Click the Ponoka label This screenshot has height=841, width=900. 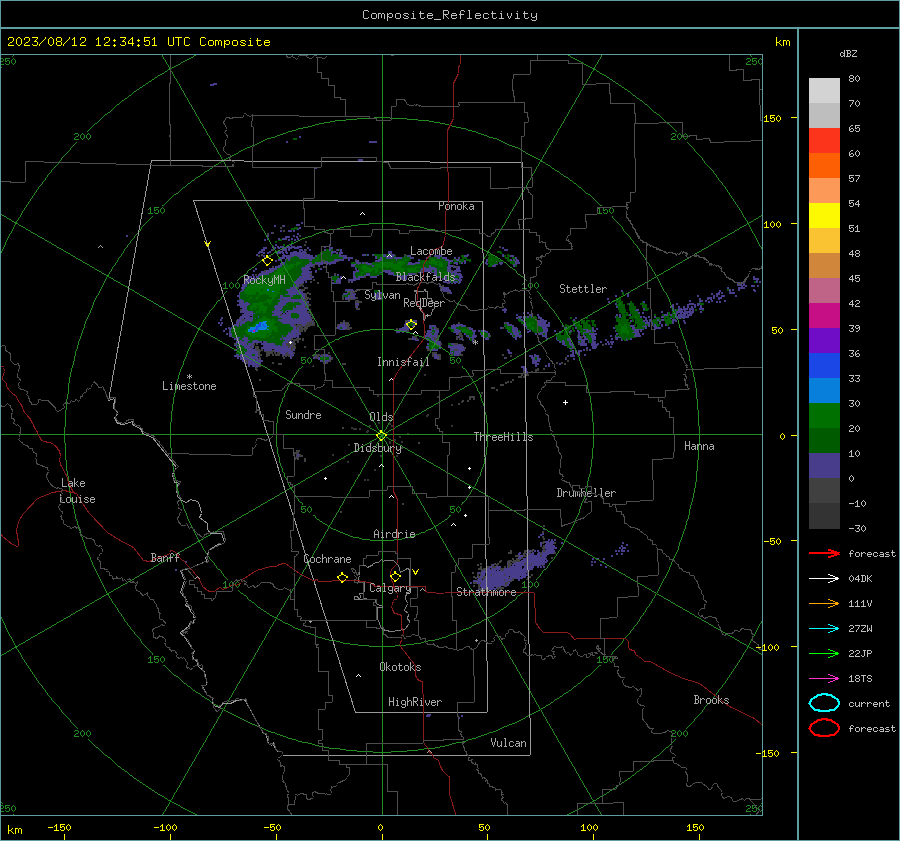point(456,206)
